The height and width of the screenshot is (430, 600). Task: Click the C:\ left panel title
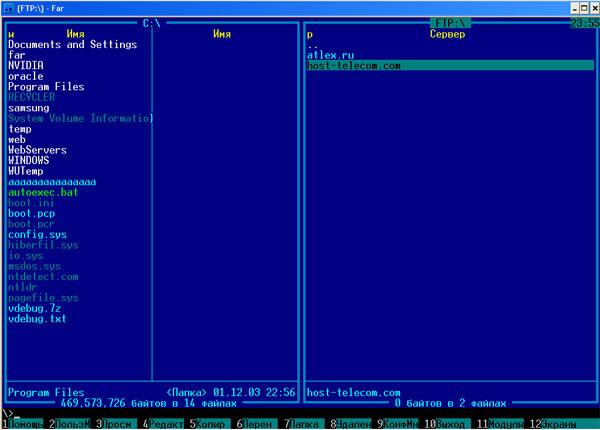(x=152, y=23)
